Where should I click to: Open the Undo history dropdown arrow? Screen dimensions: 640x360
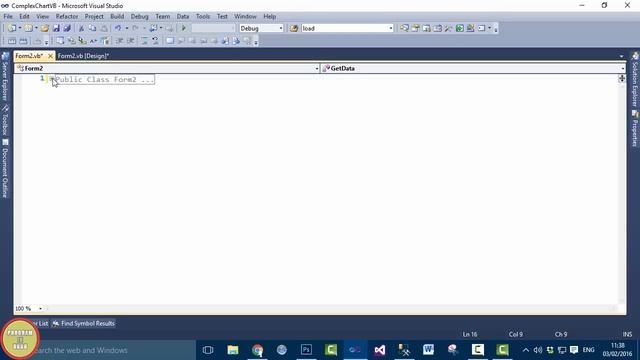(x=127, y=28)
